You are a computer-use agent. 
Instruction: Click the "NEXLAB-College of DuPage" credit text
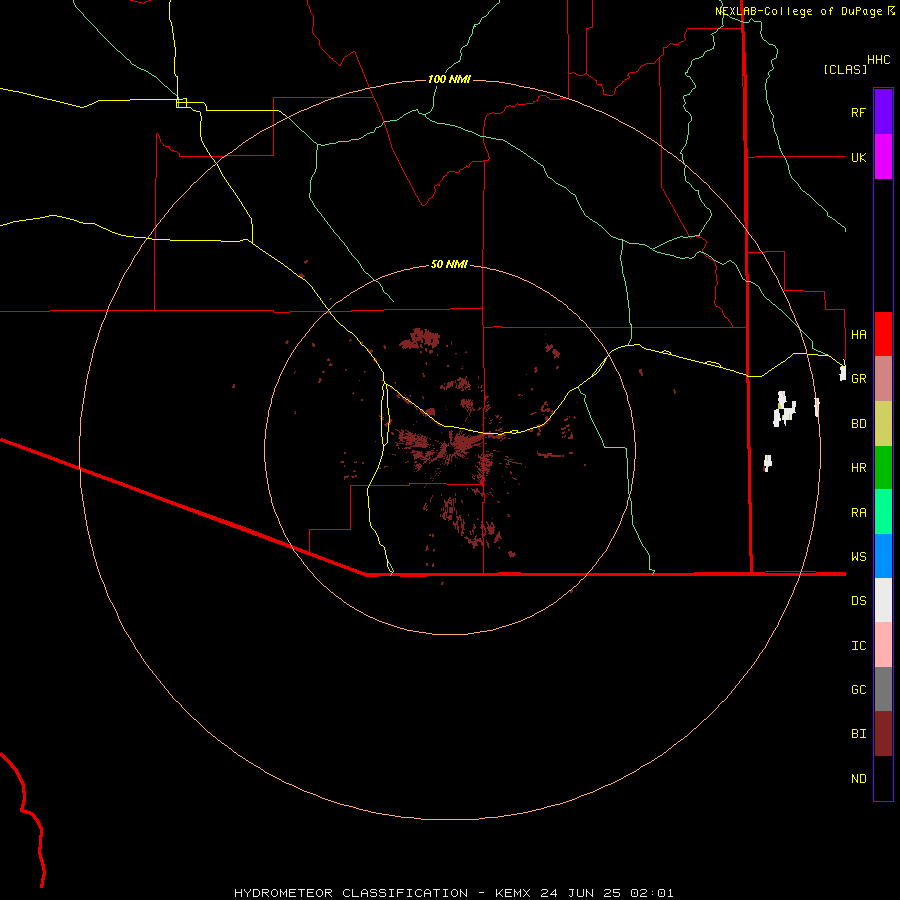tap(800, 11)
